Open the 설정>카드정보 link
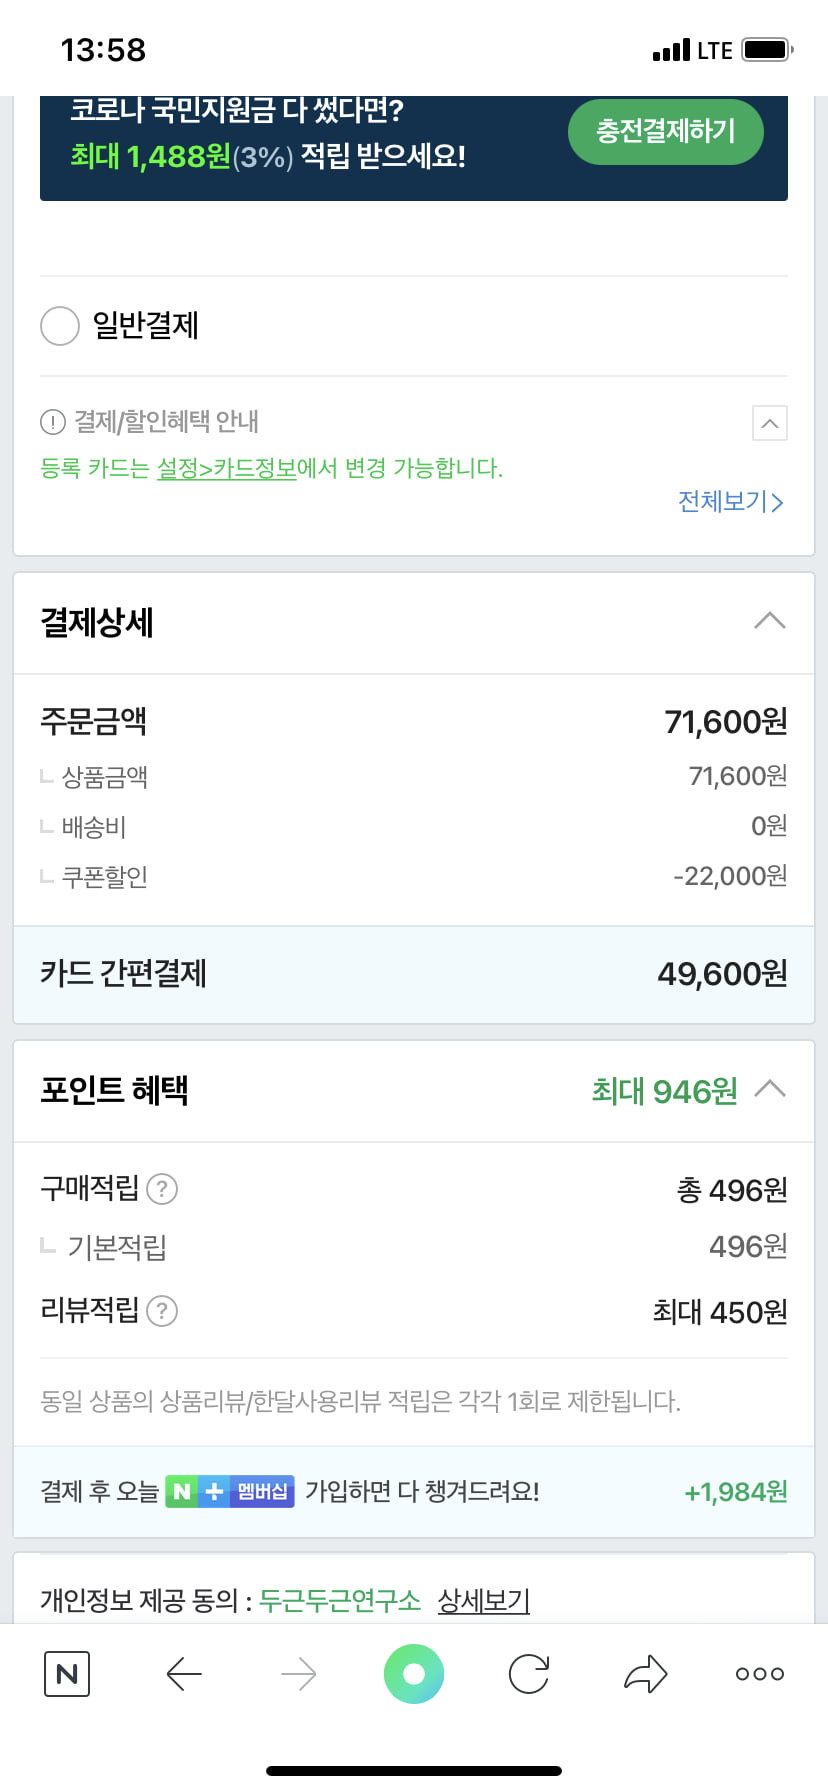 pos(227,468)
